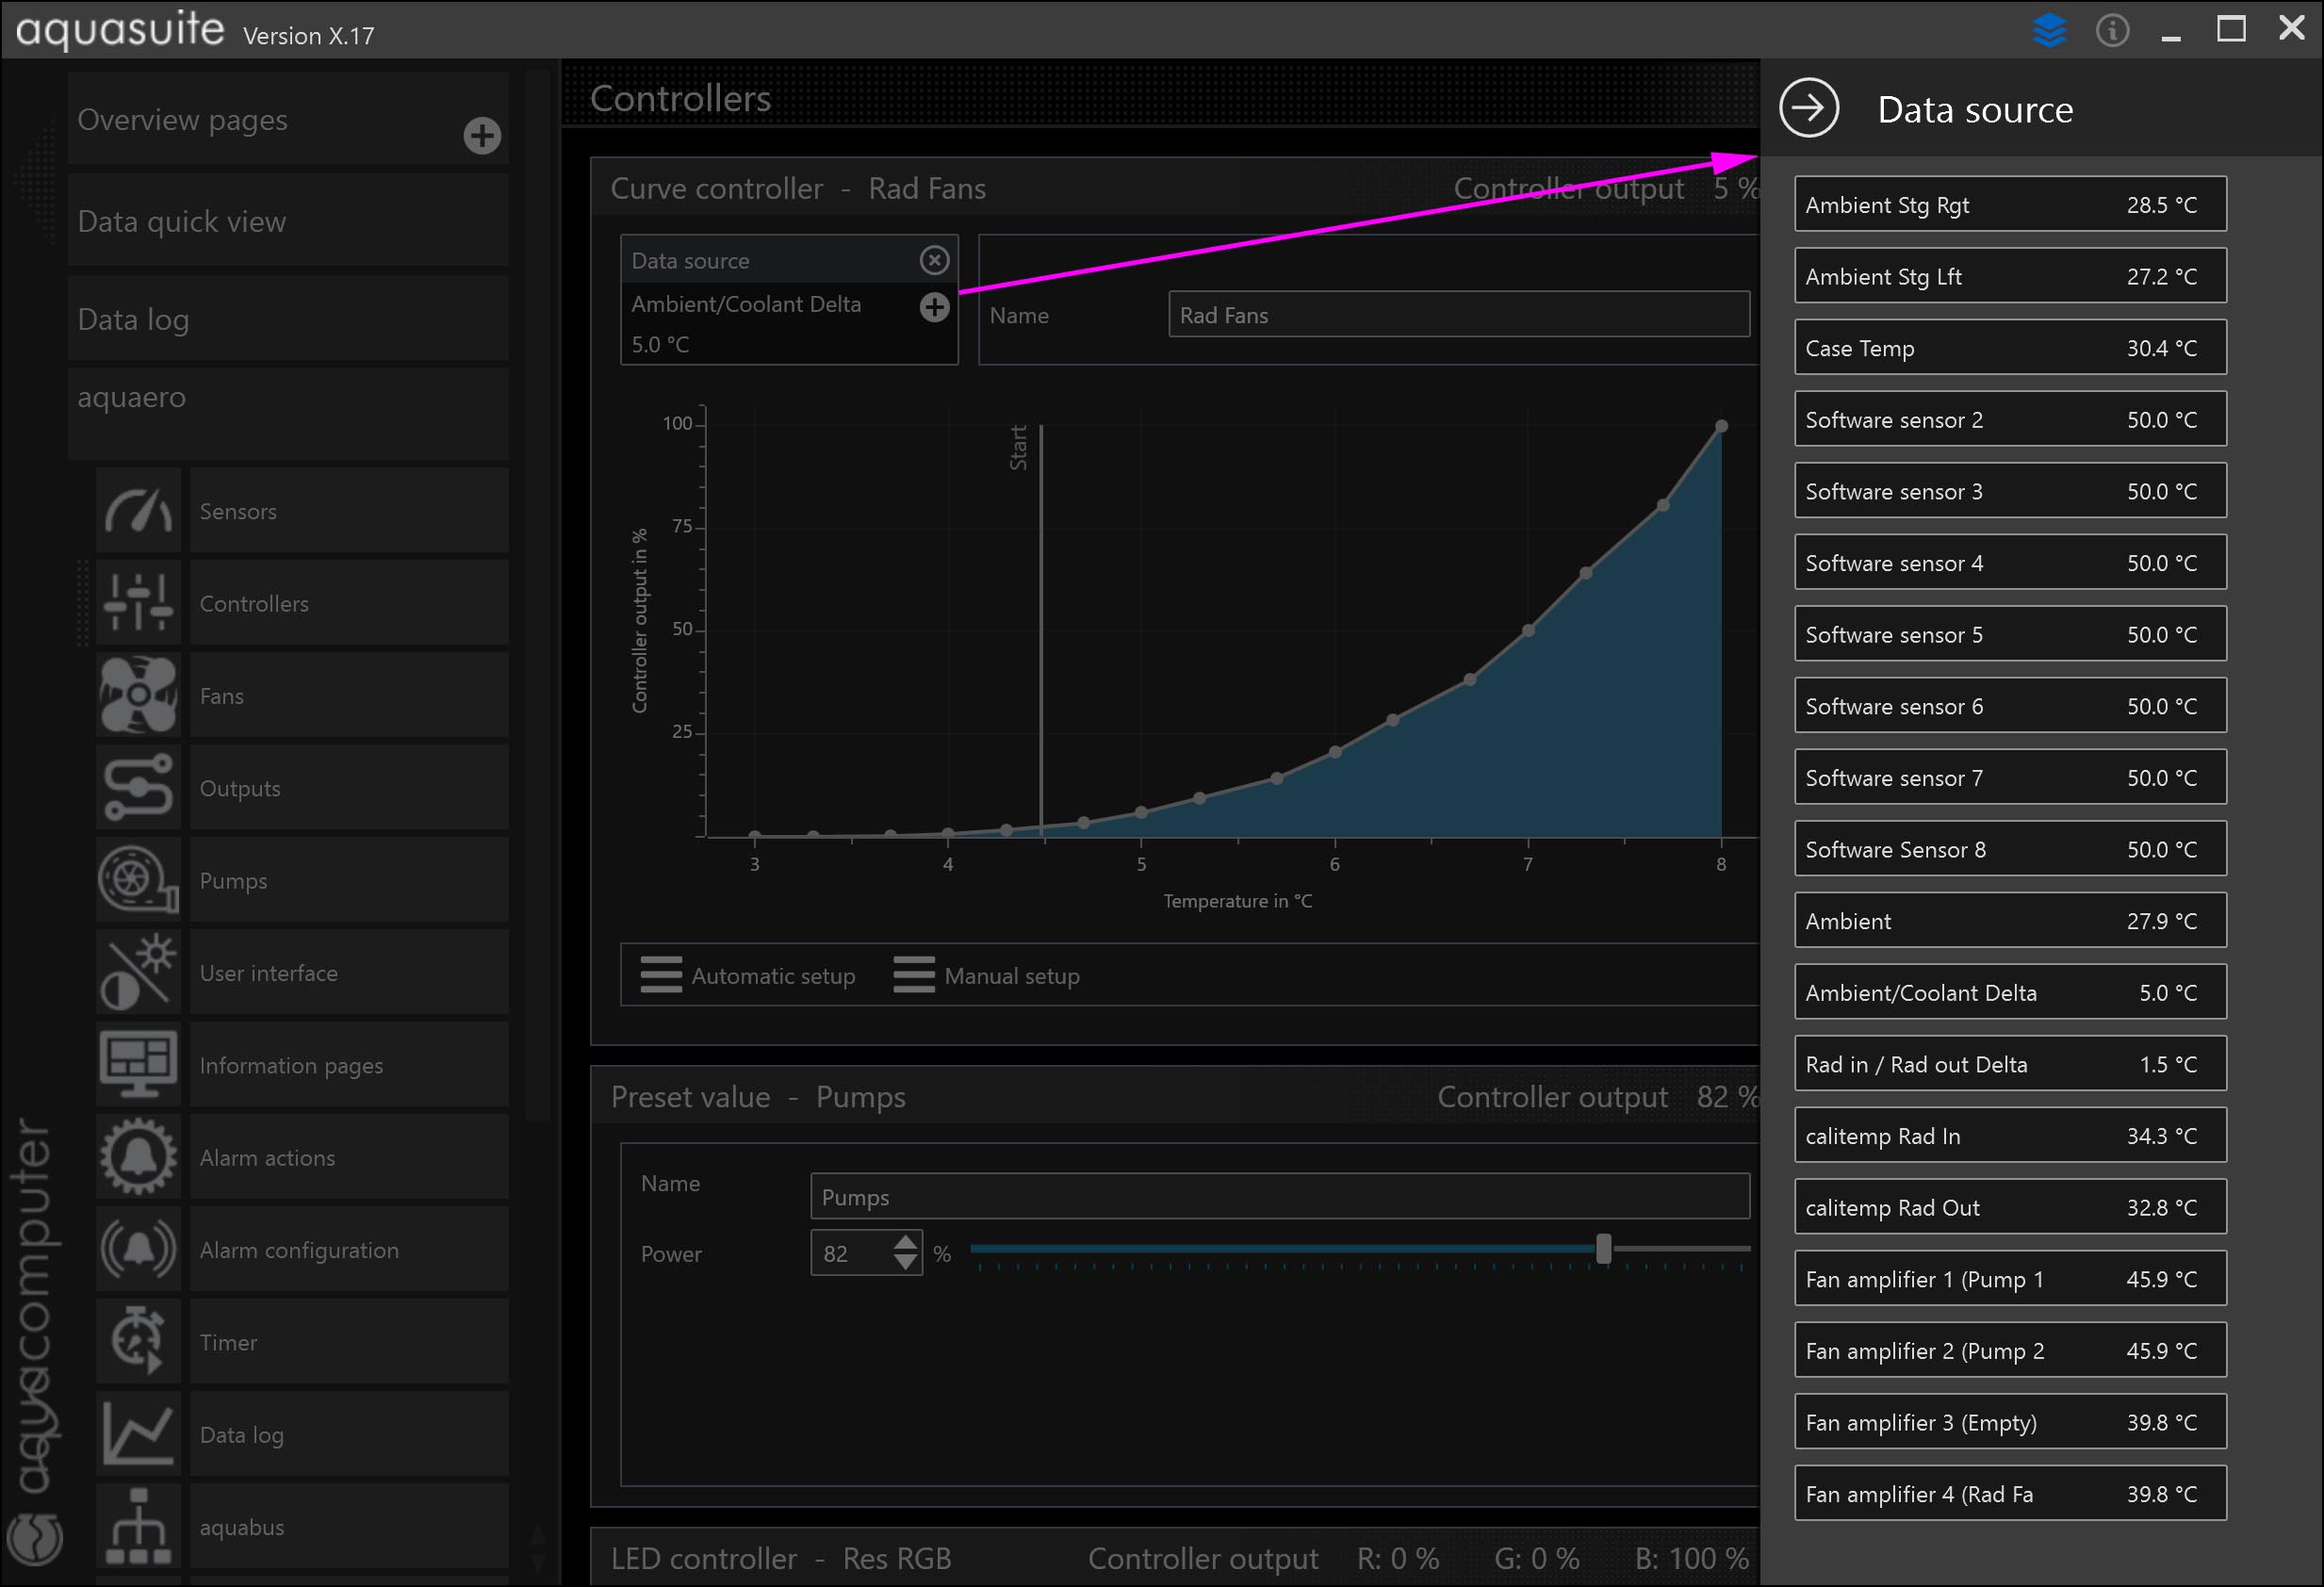Click the Sensors gauge icon
2324x1587 pixels.
click(138, 510)
